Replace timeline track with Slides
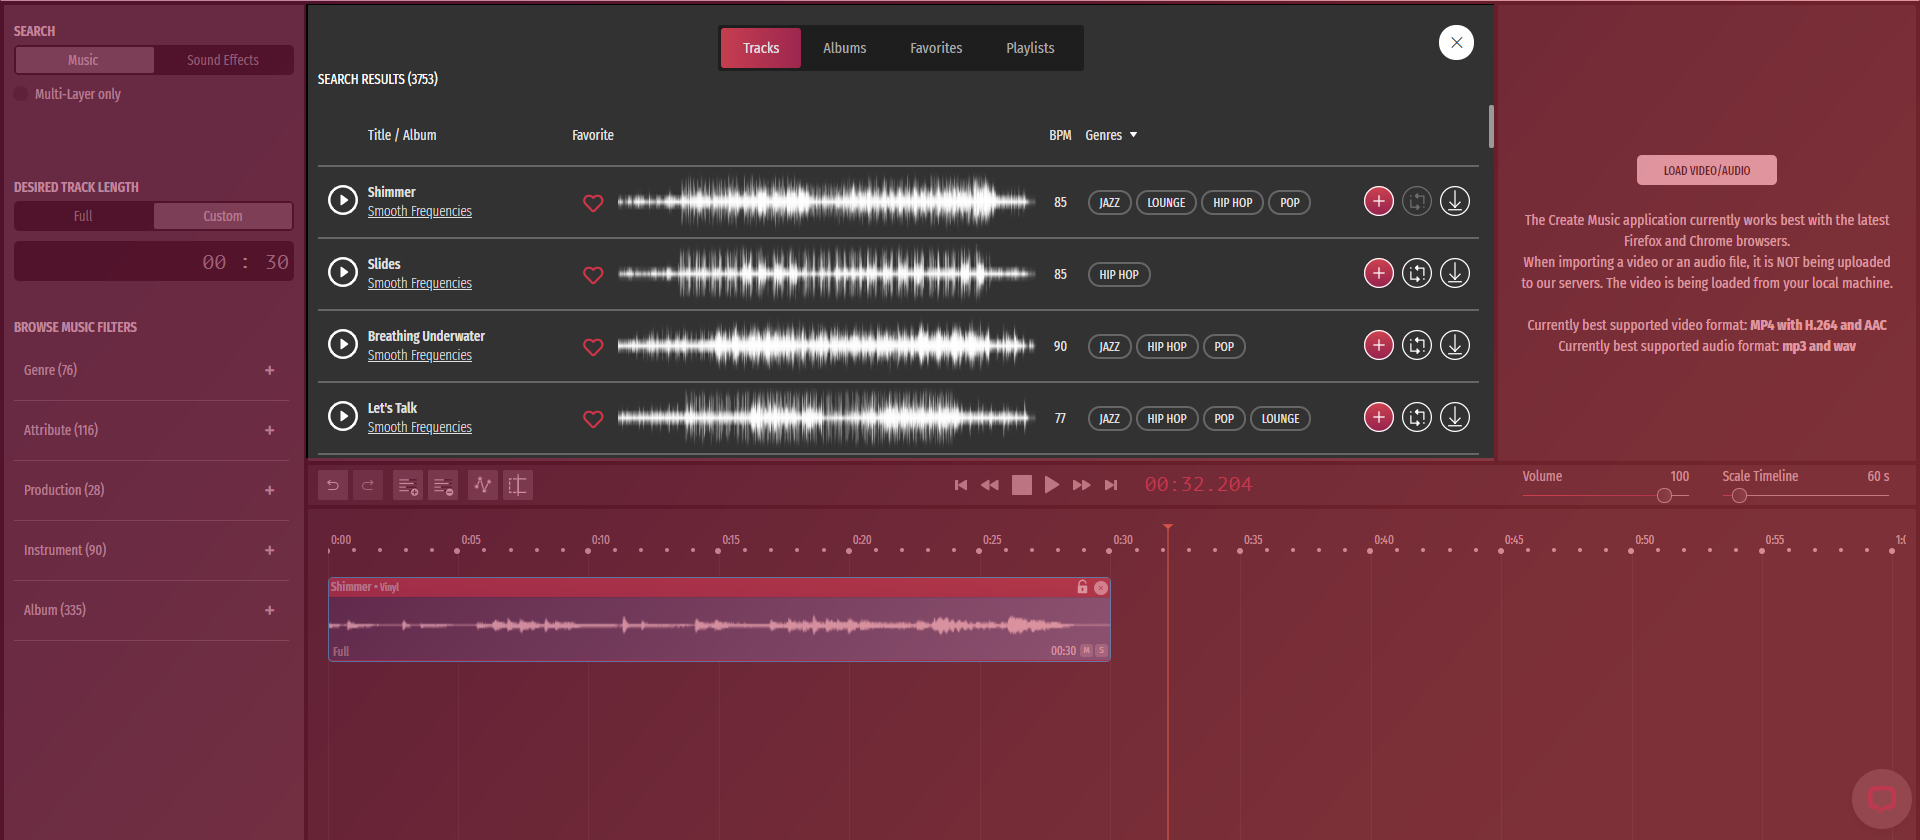Viewport: 1920px width, 840px height. coord(1417,273)
